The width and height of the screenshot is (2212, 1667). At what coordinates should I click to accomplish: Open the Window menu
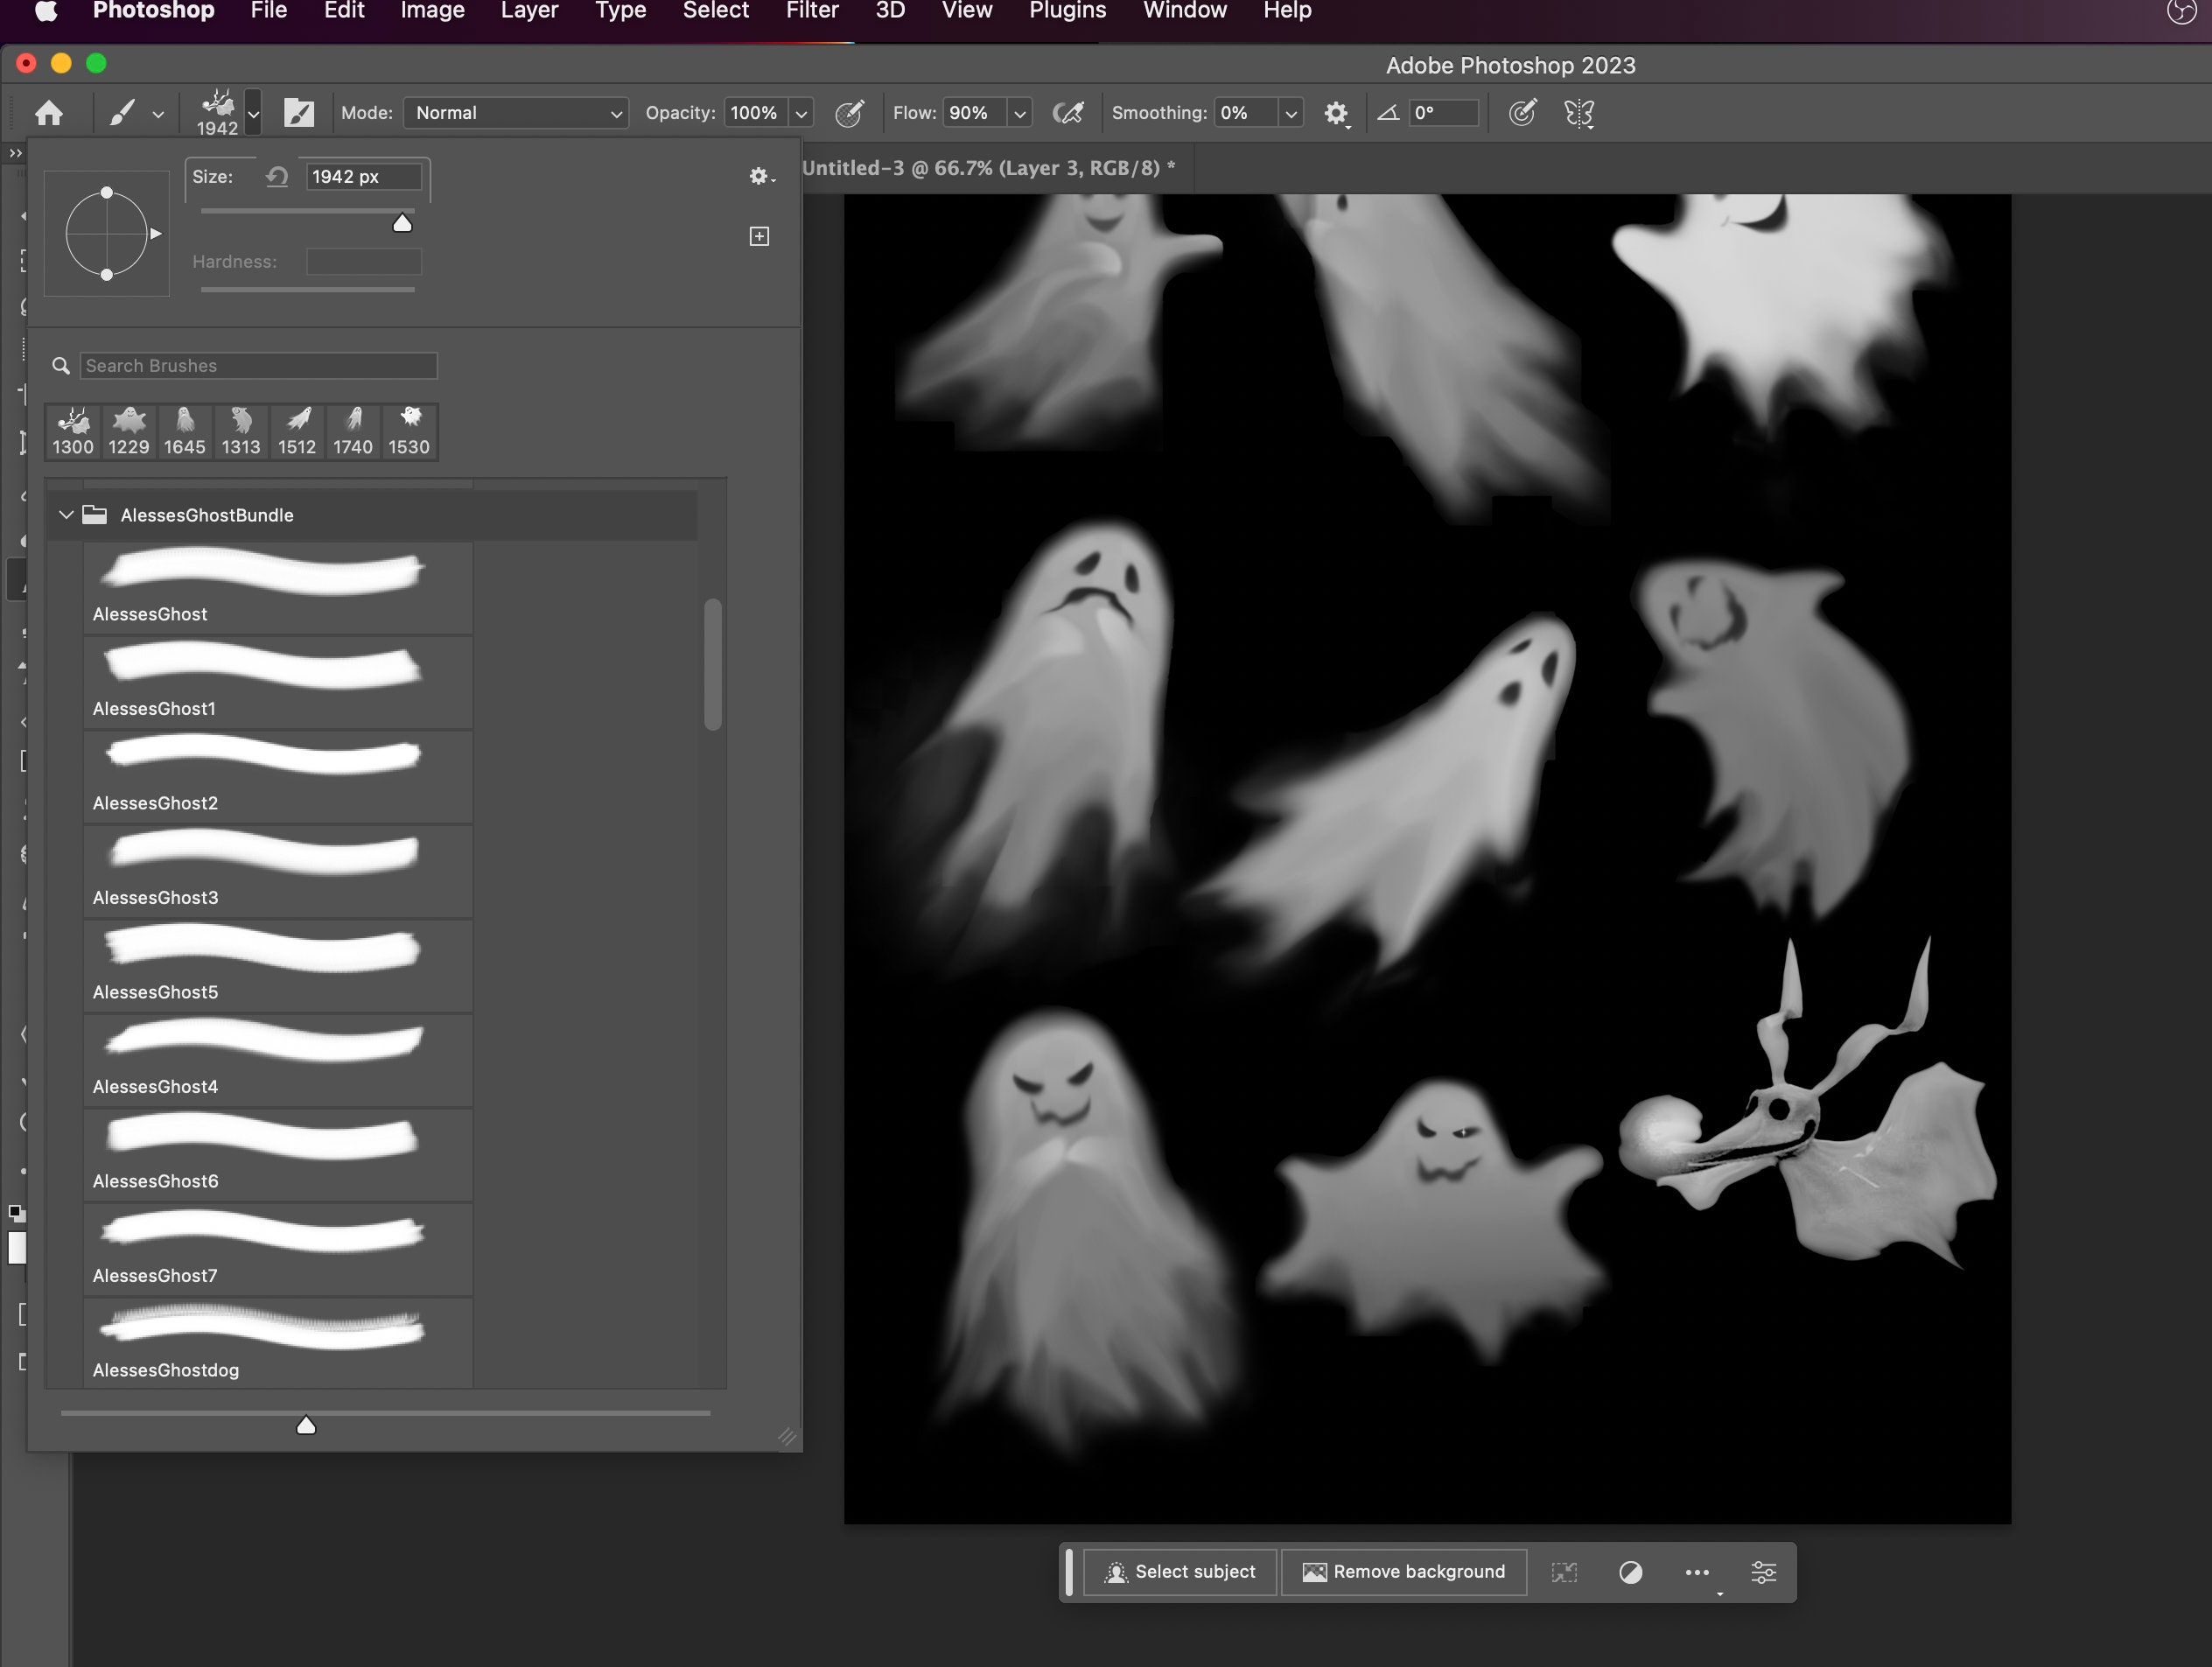pyautogui.click(x=1183, y=11)
